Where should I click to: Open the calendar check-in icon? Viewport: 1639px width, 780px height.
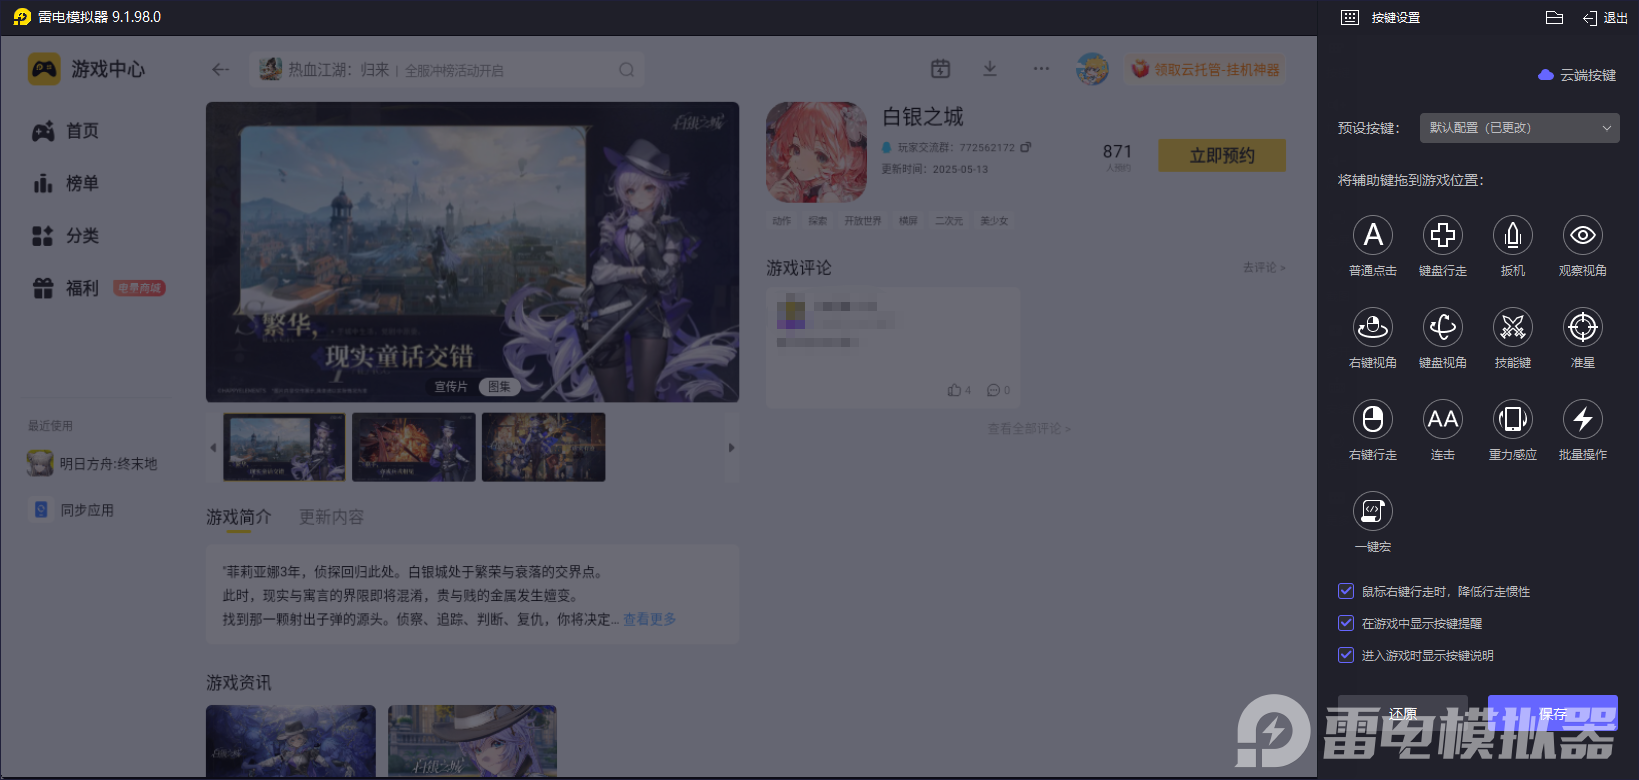coord(940,69)
